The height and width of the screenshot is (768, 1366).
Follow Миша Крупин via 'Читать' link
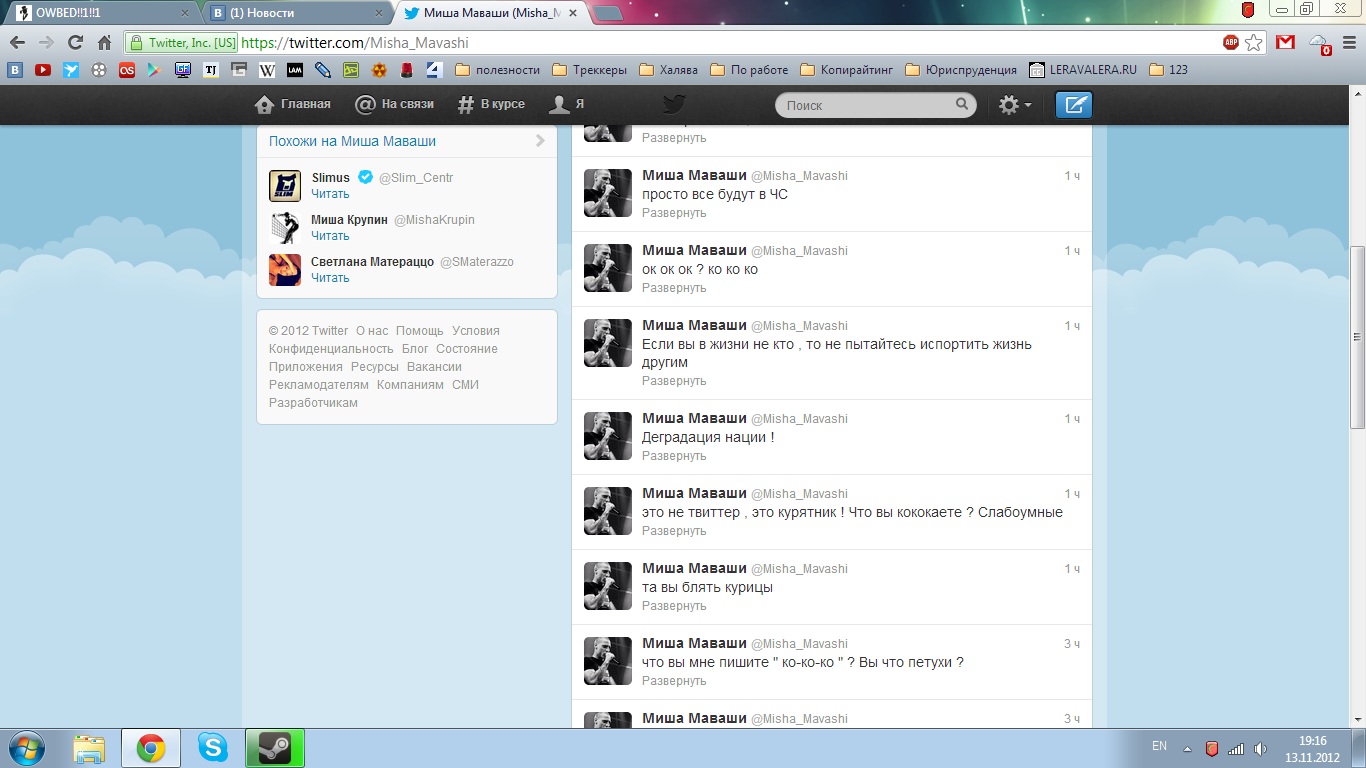click(x=330, y=236)
